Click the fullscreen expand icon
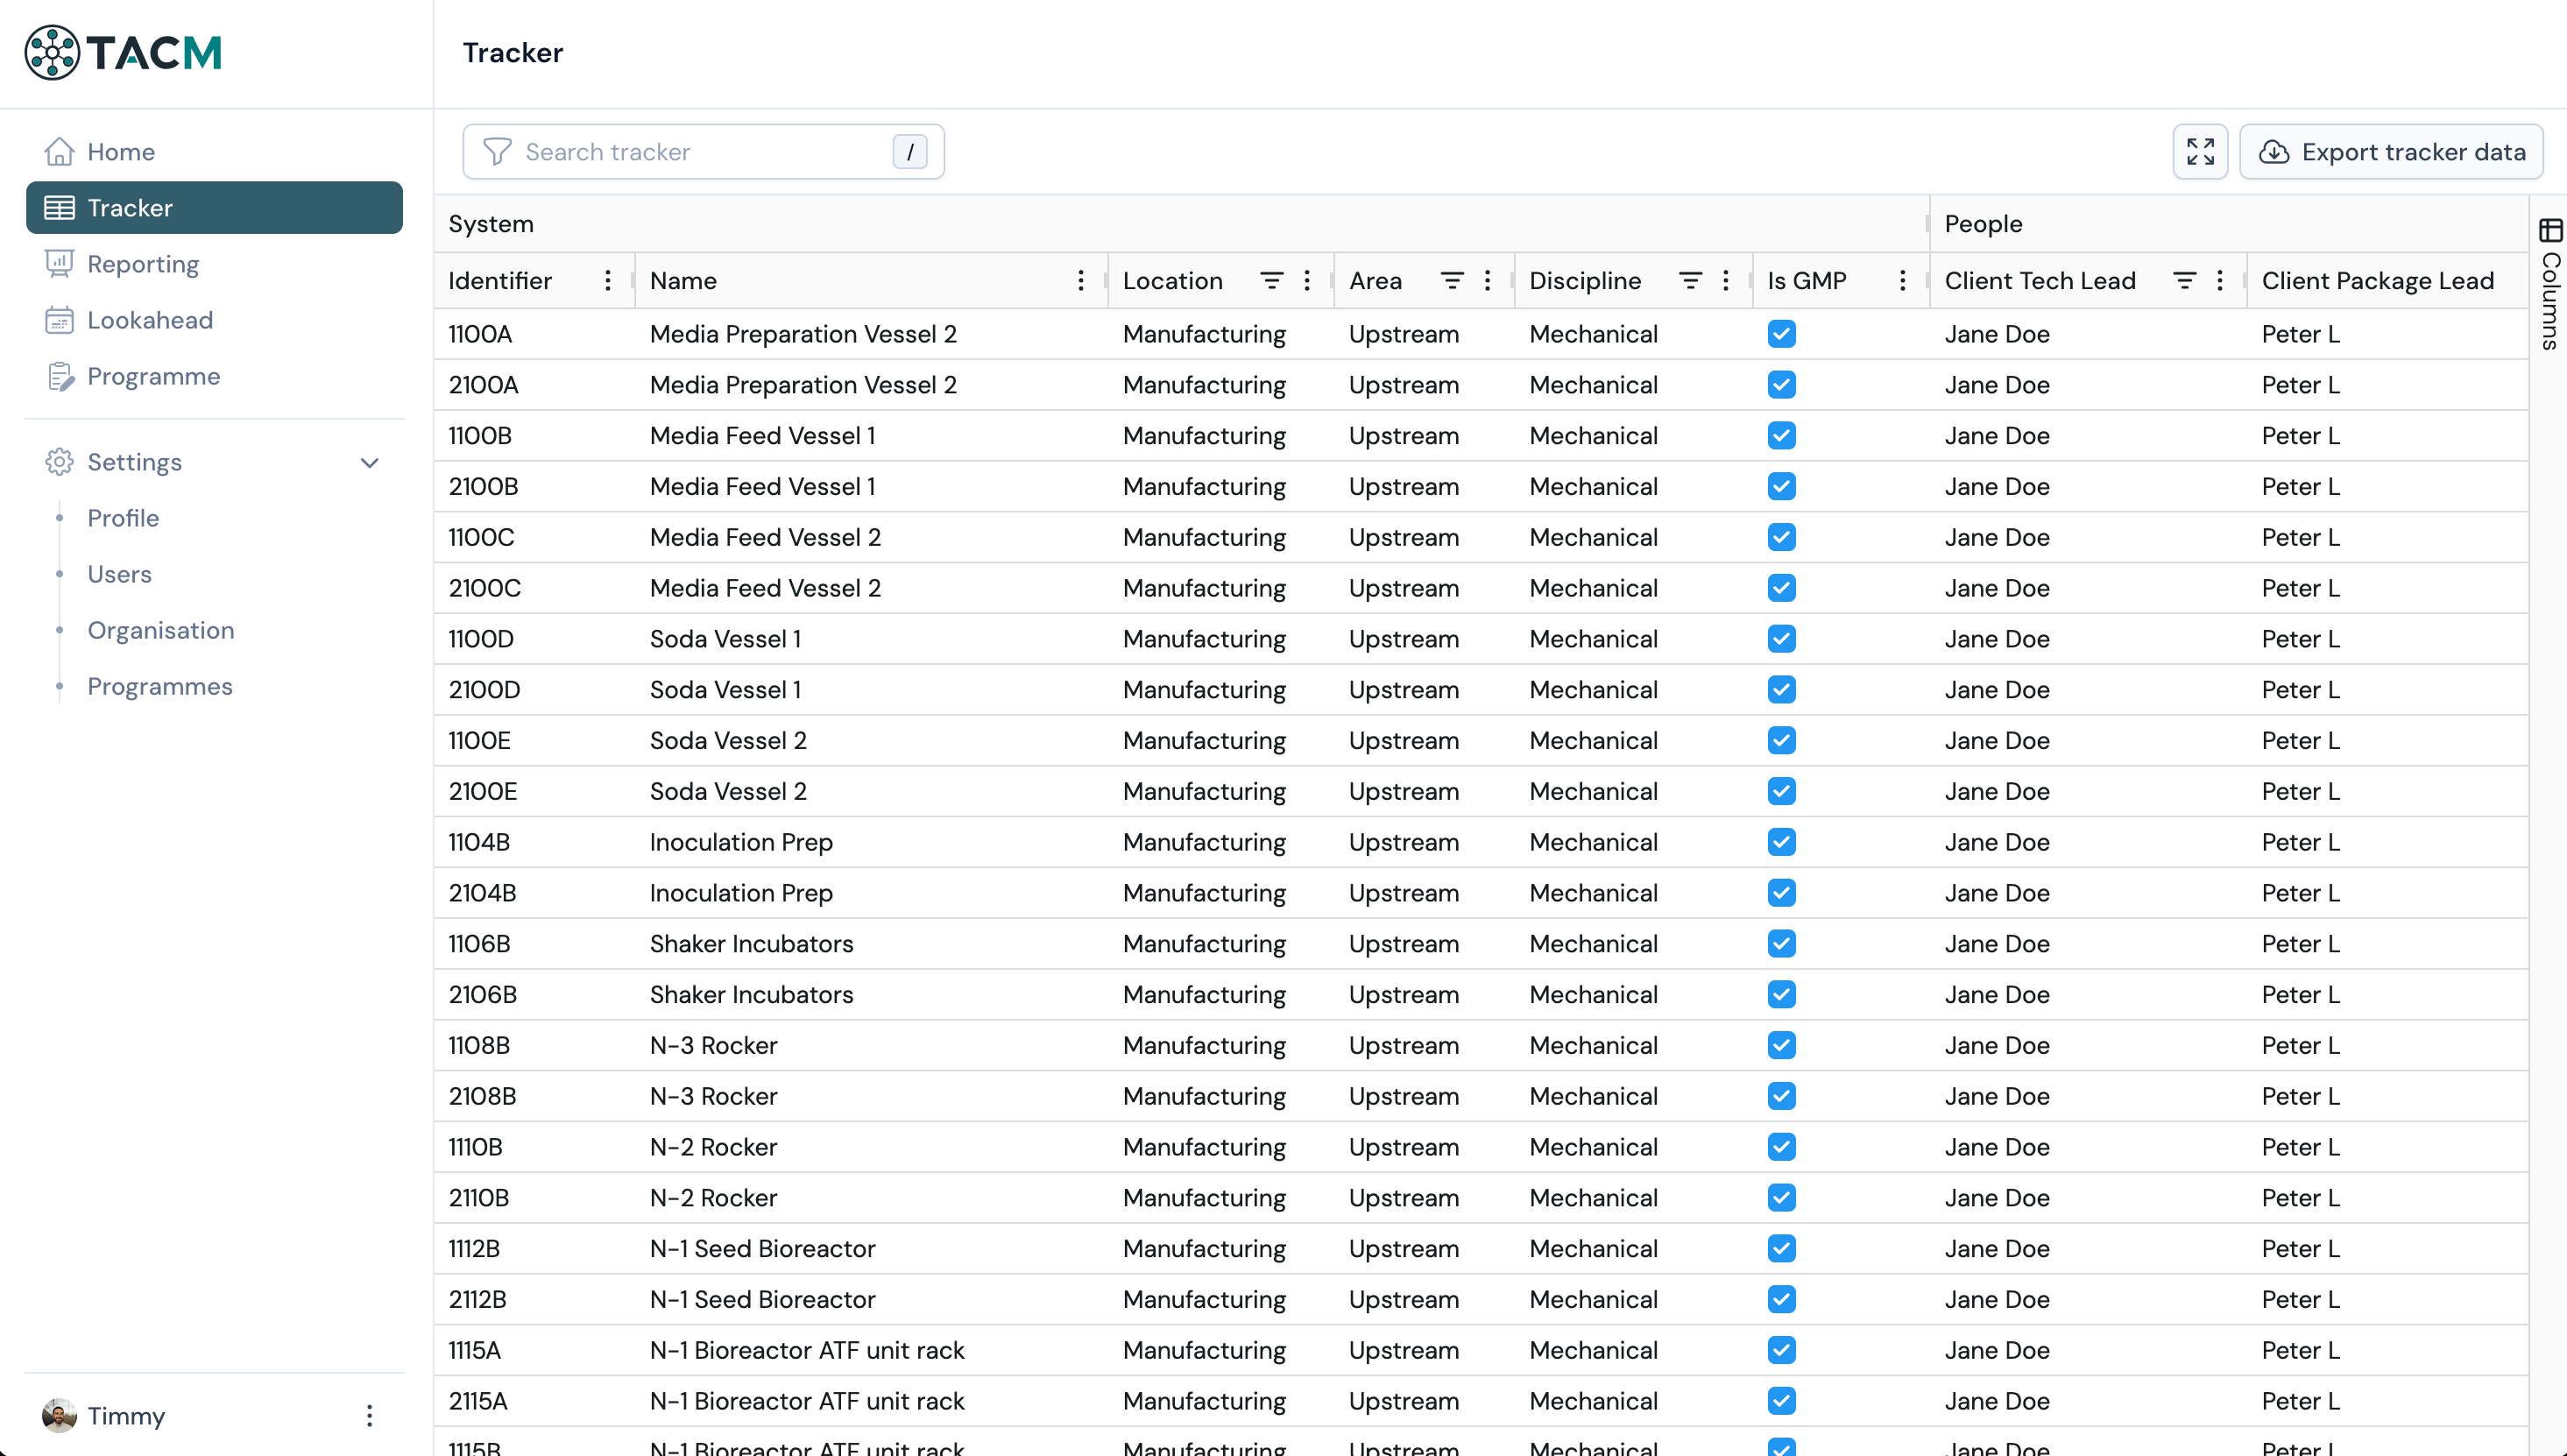The height and width of the screenshot is (1456, 2567). click(x=2199, y=152)
